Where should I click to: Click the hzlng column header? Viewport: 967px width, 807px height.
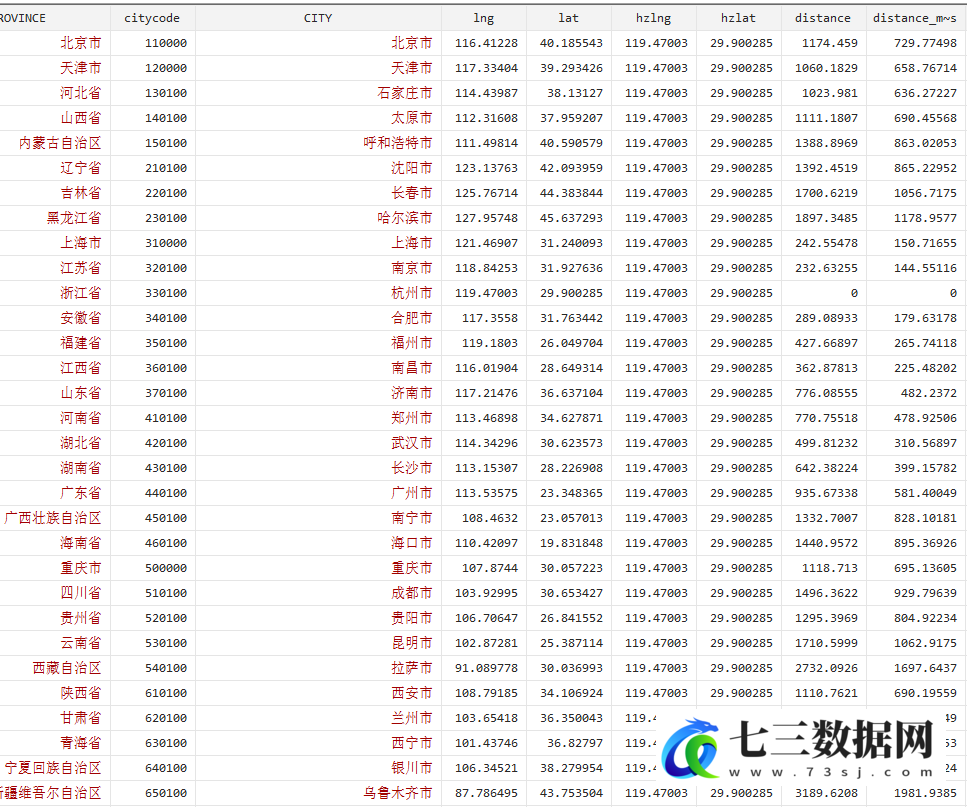pos(654,18)
